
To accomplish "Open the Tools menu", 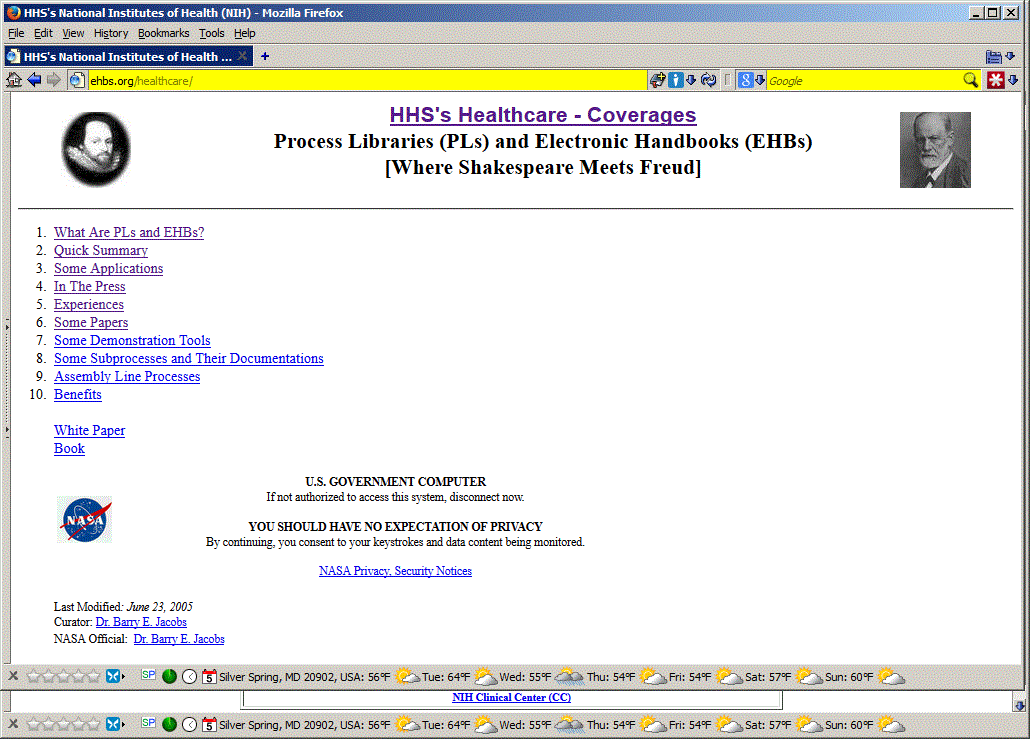I will 212,33.
